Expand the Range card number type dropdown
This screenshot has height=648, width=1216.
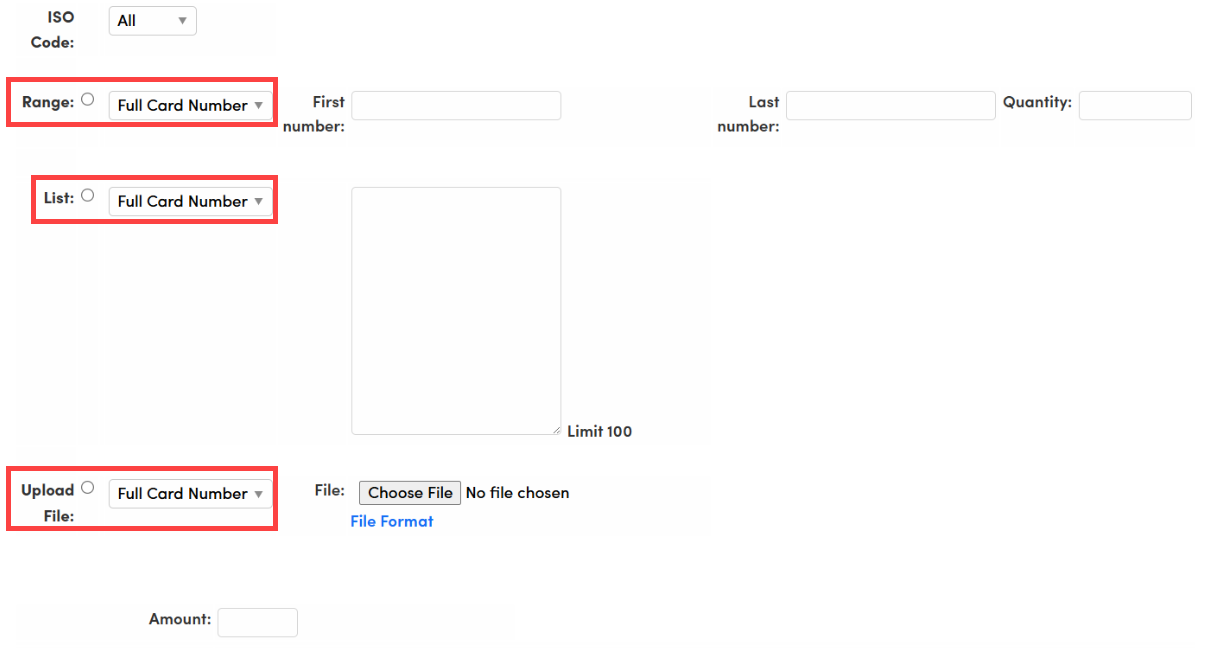(190, 105)
